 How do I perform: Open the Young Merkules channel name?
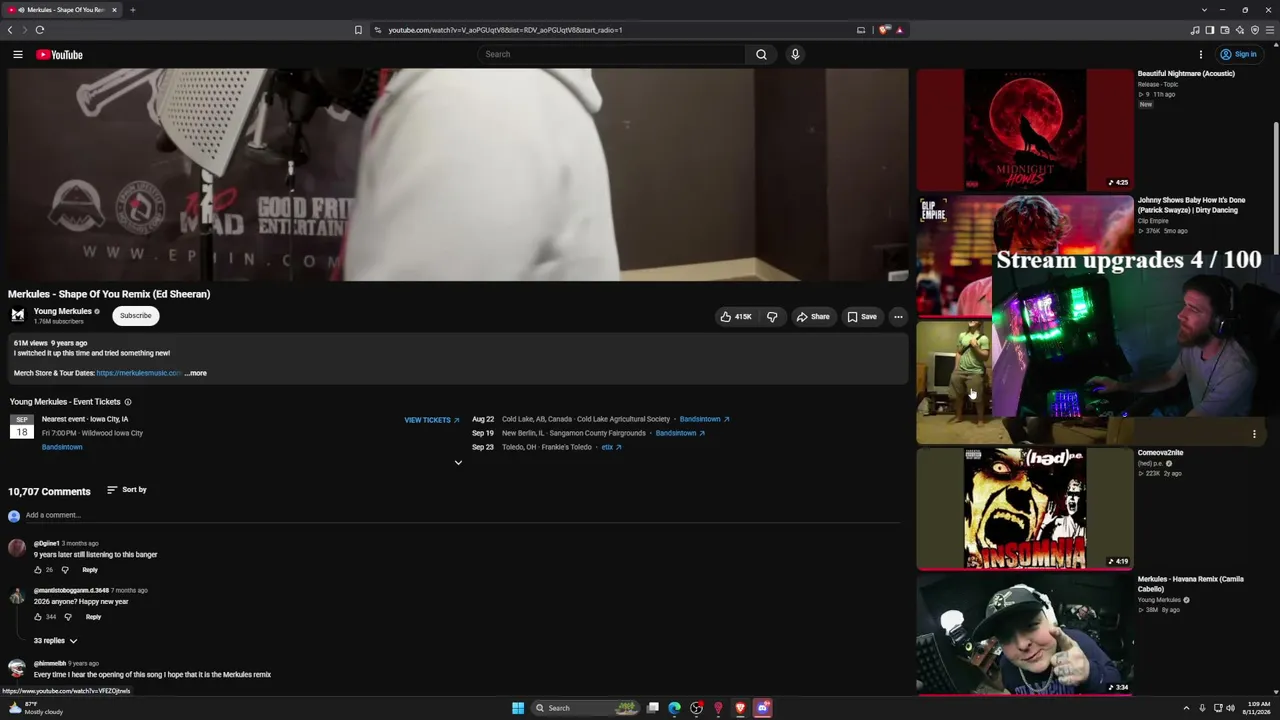[63, 311]
